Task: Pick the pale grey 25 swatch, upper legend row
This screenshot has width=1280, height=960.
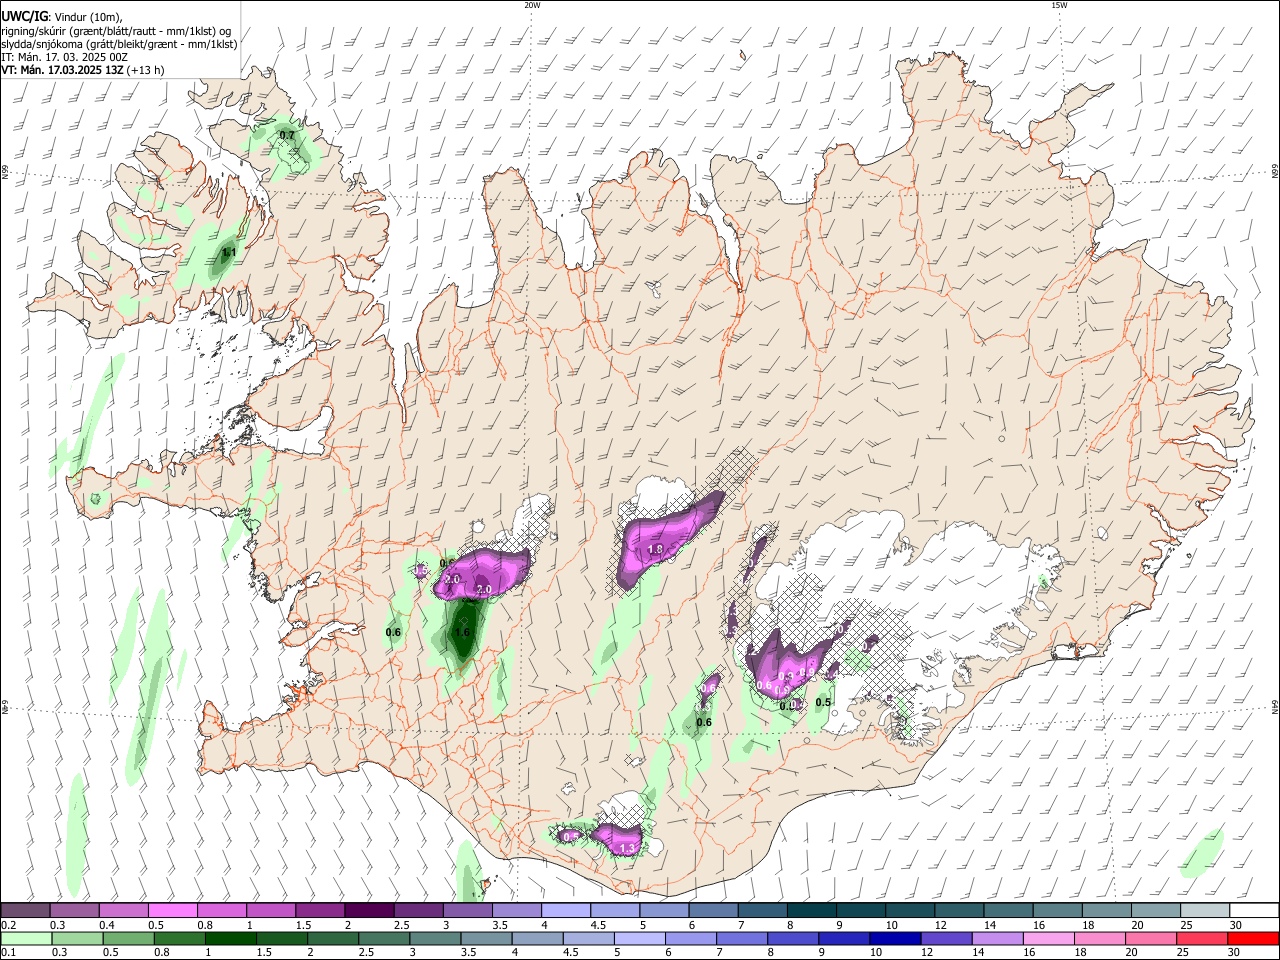Action: tap(1206, 910)
